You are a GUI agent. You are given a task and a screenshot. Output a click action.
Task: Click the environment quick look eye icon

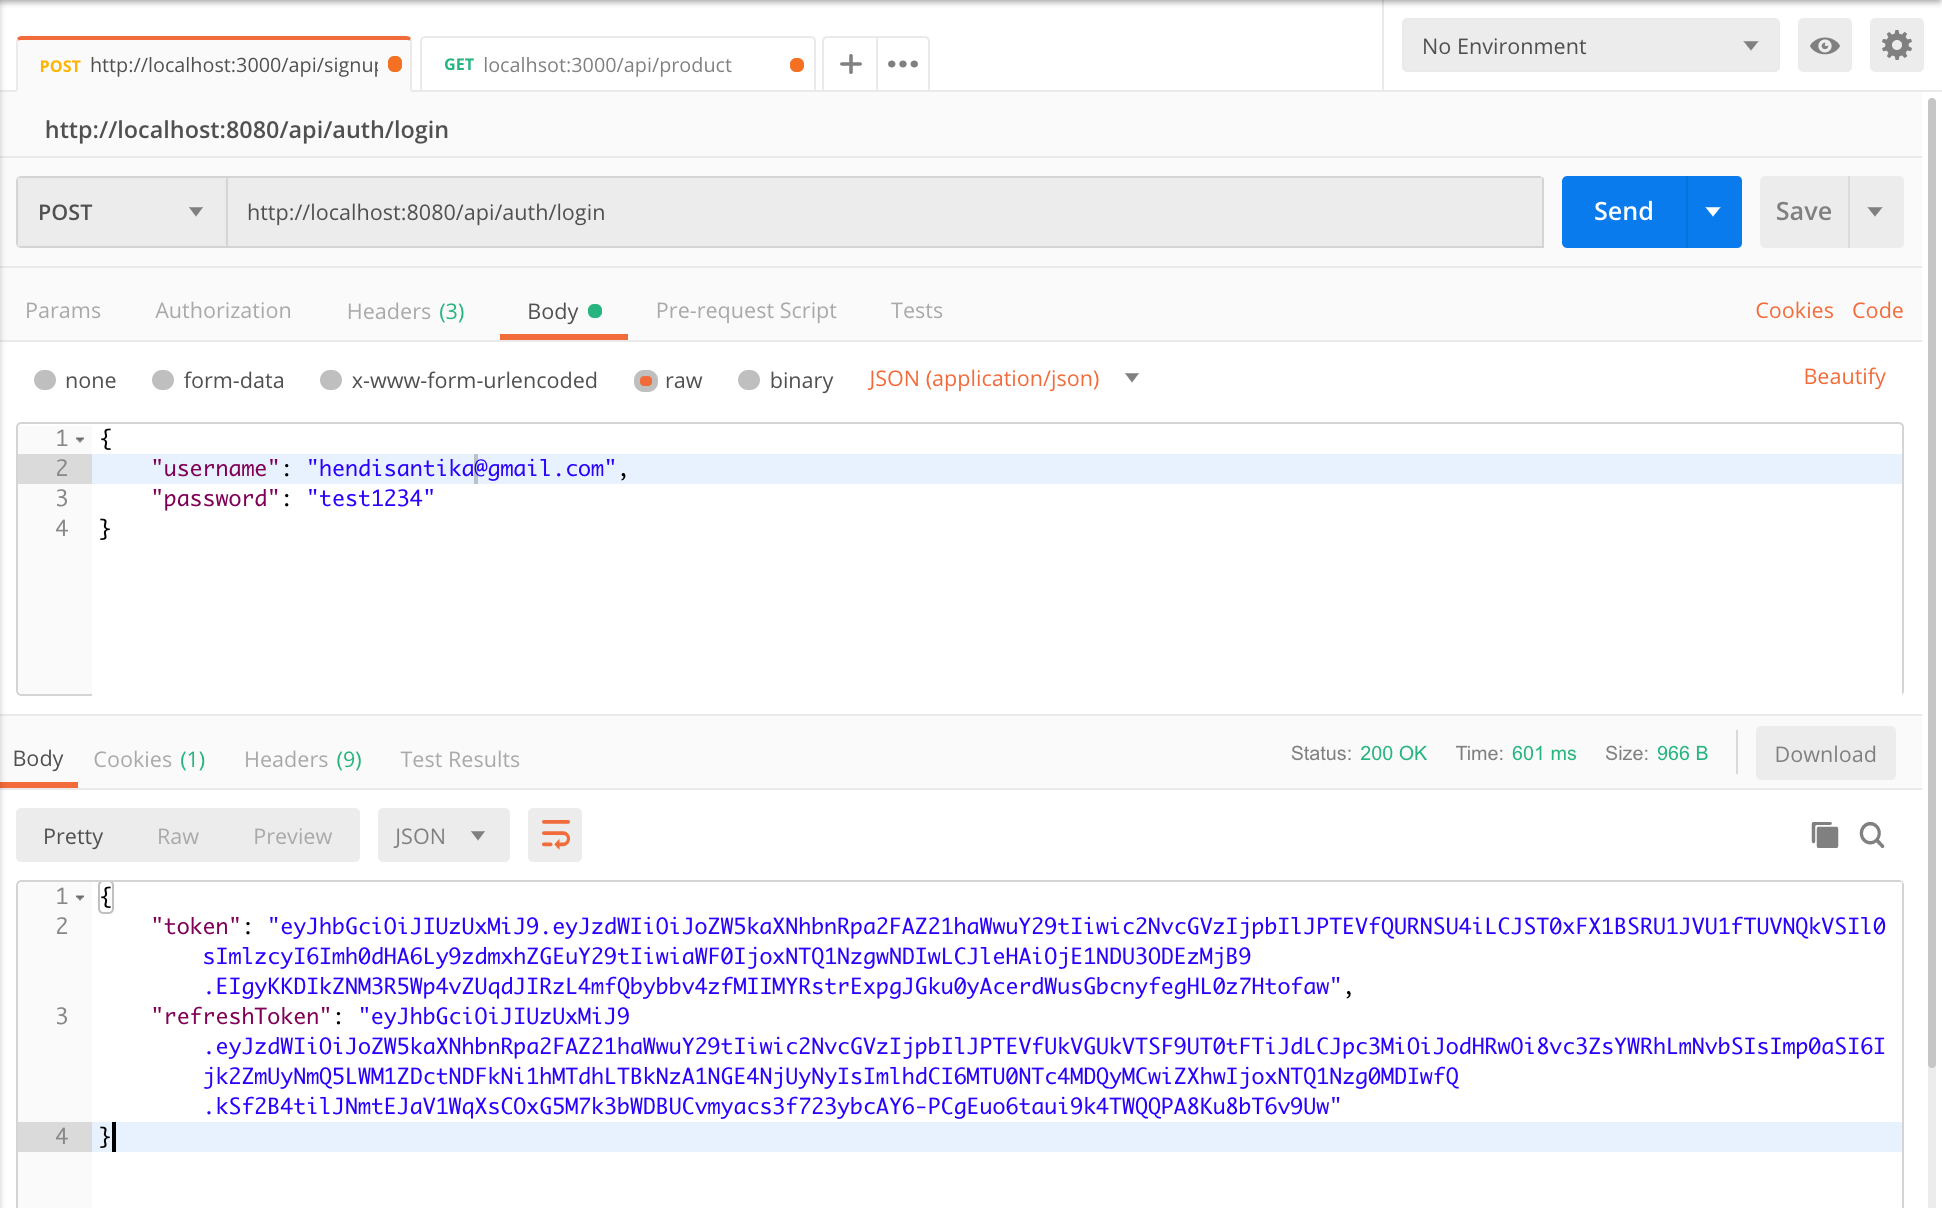[x=1824, y=46]
